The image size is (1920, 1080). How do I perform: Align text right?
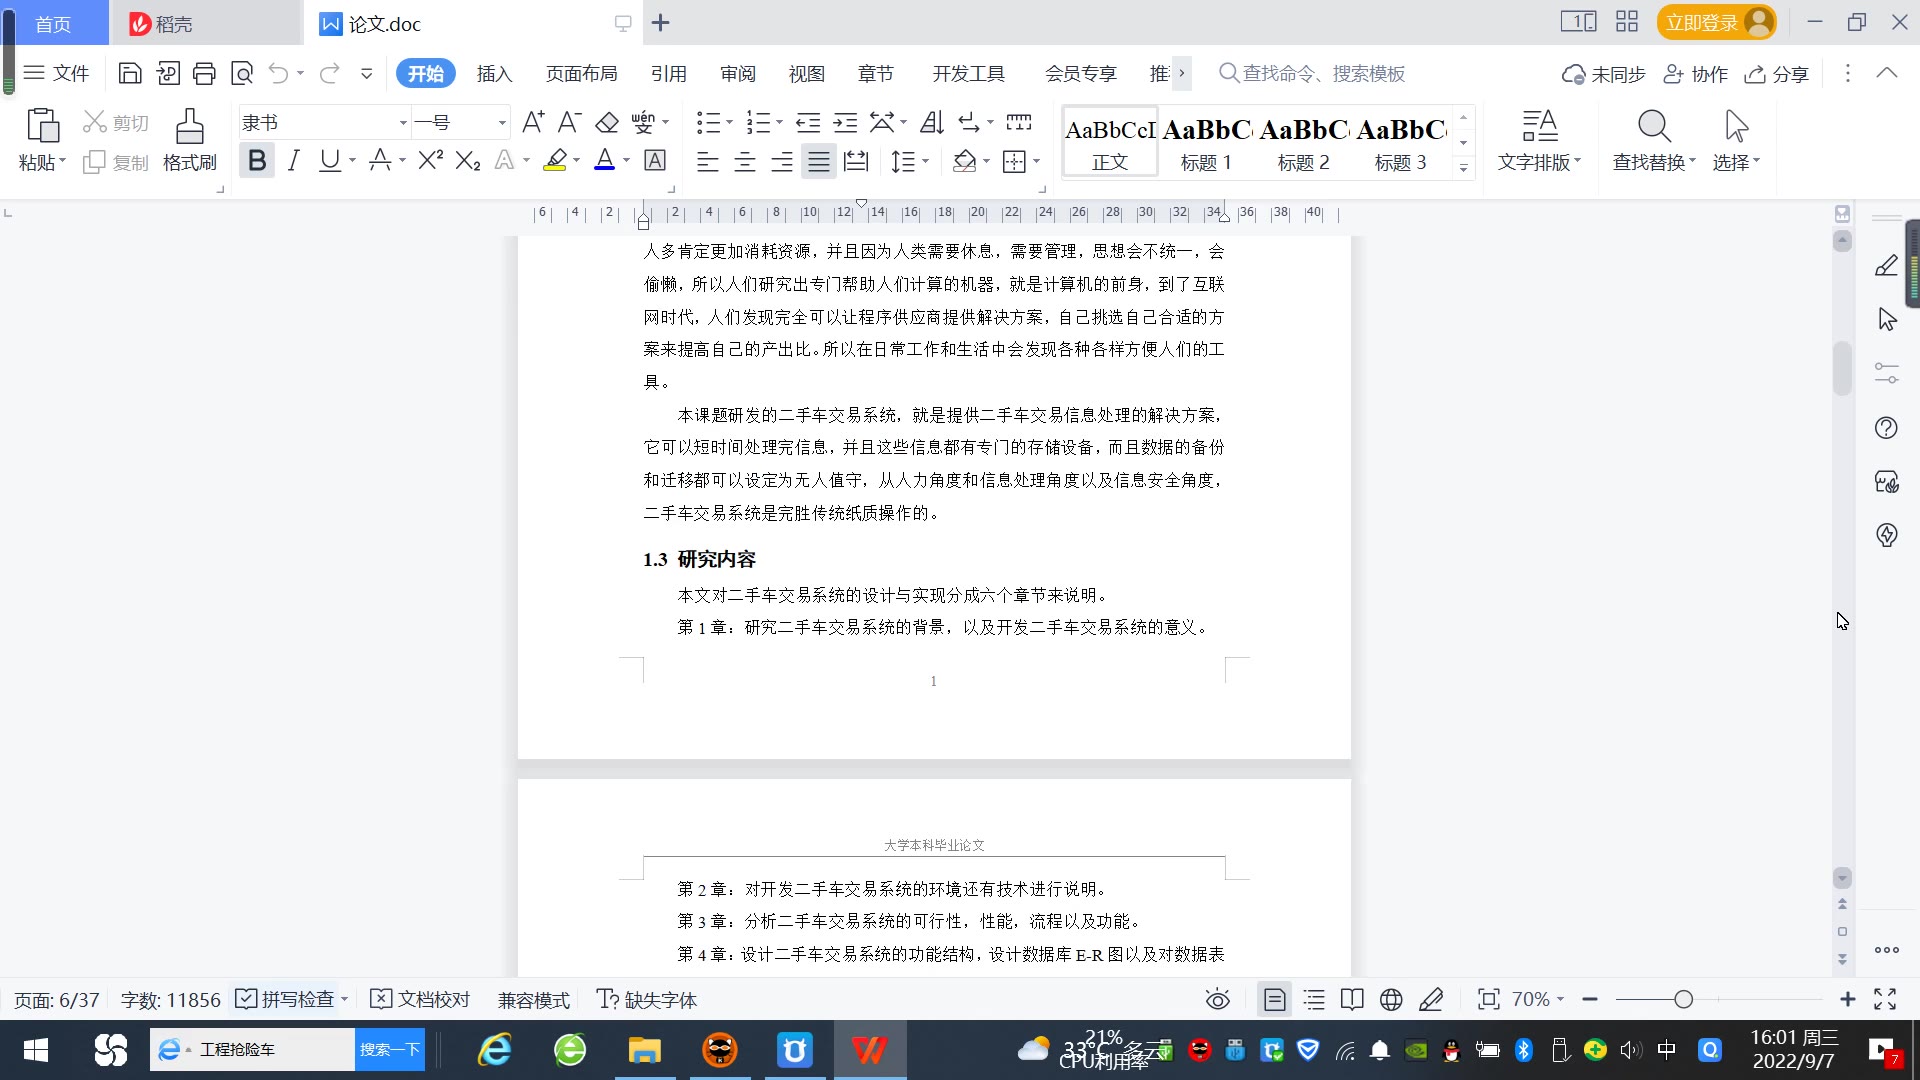click(x=782, y=161)
